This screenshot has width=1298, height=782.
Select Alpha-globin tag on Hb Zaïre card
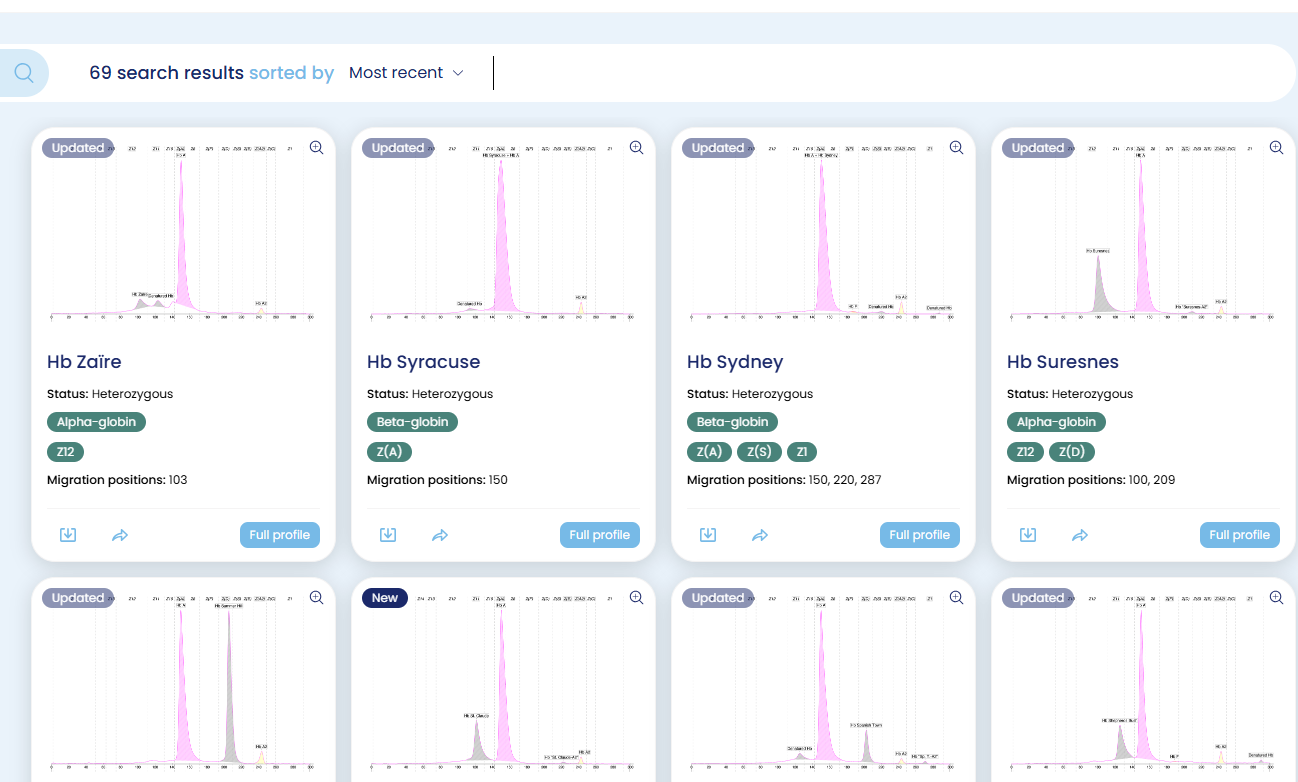[96, 422]
